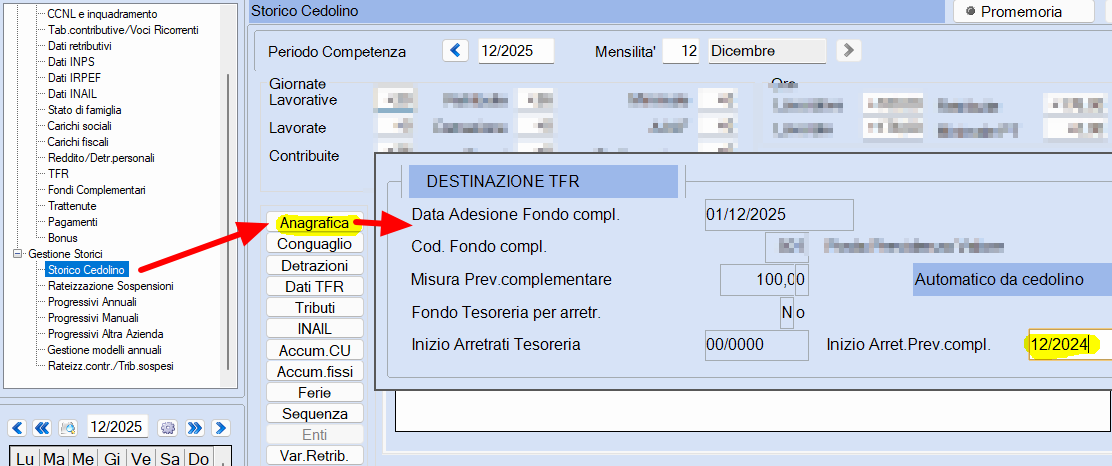
Task: Open the Sequenza section
Action: pyautogui.click(x=315, y=414)
